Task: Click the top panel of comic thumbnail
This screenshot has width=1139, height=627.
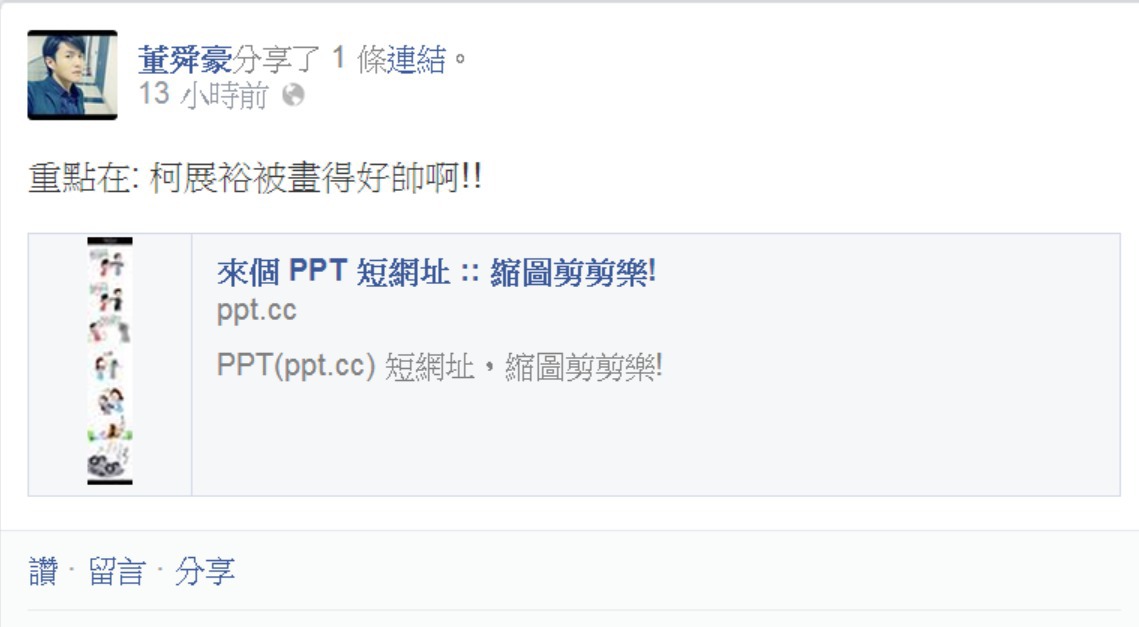Action: (110, 264)
